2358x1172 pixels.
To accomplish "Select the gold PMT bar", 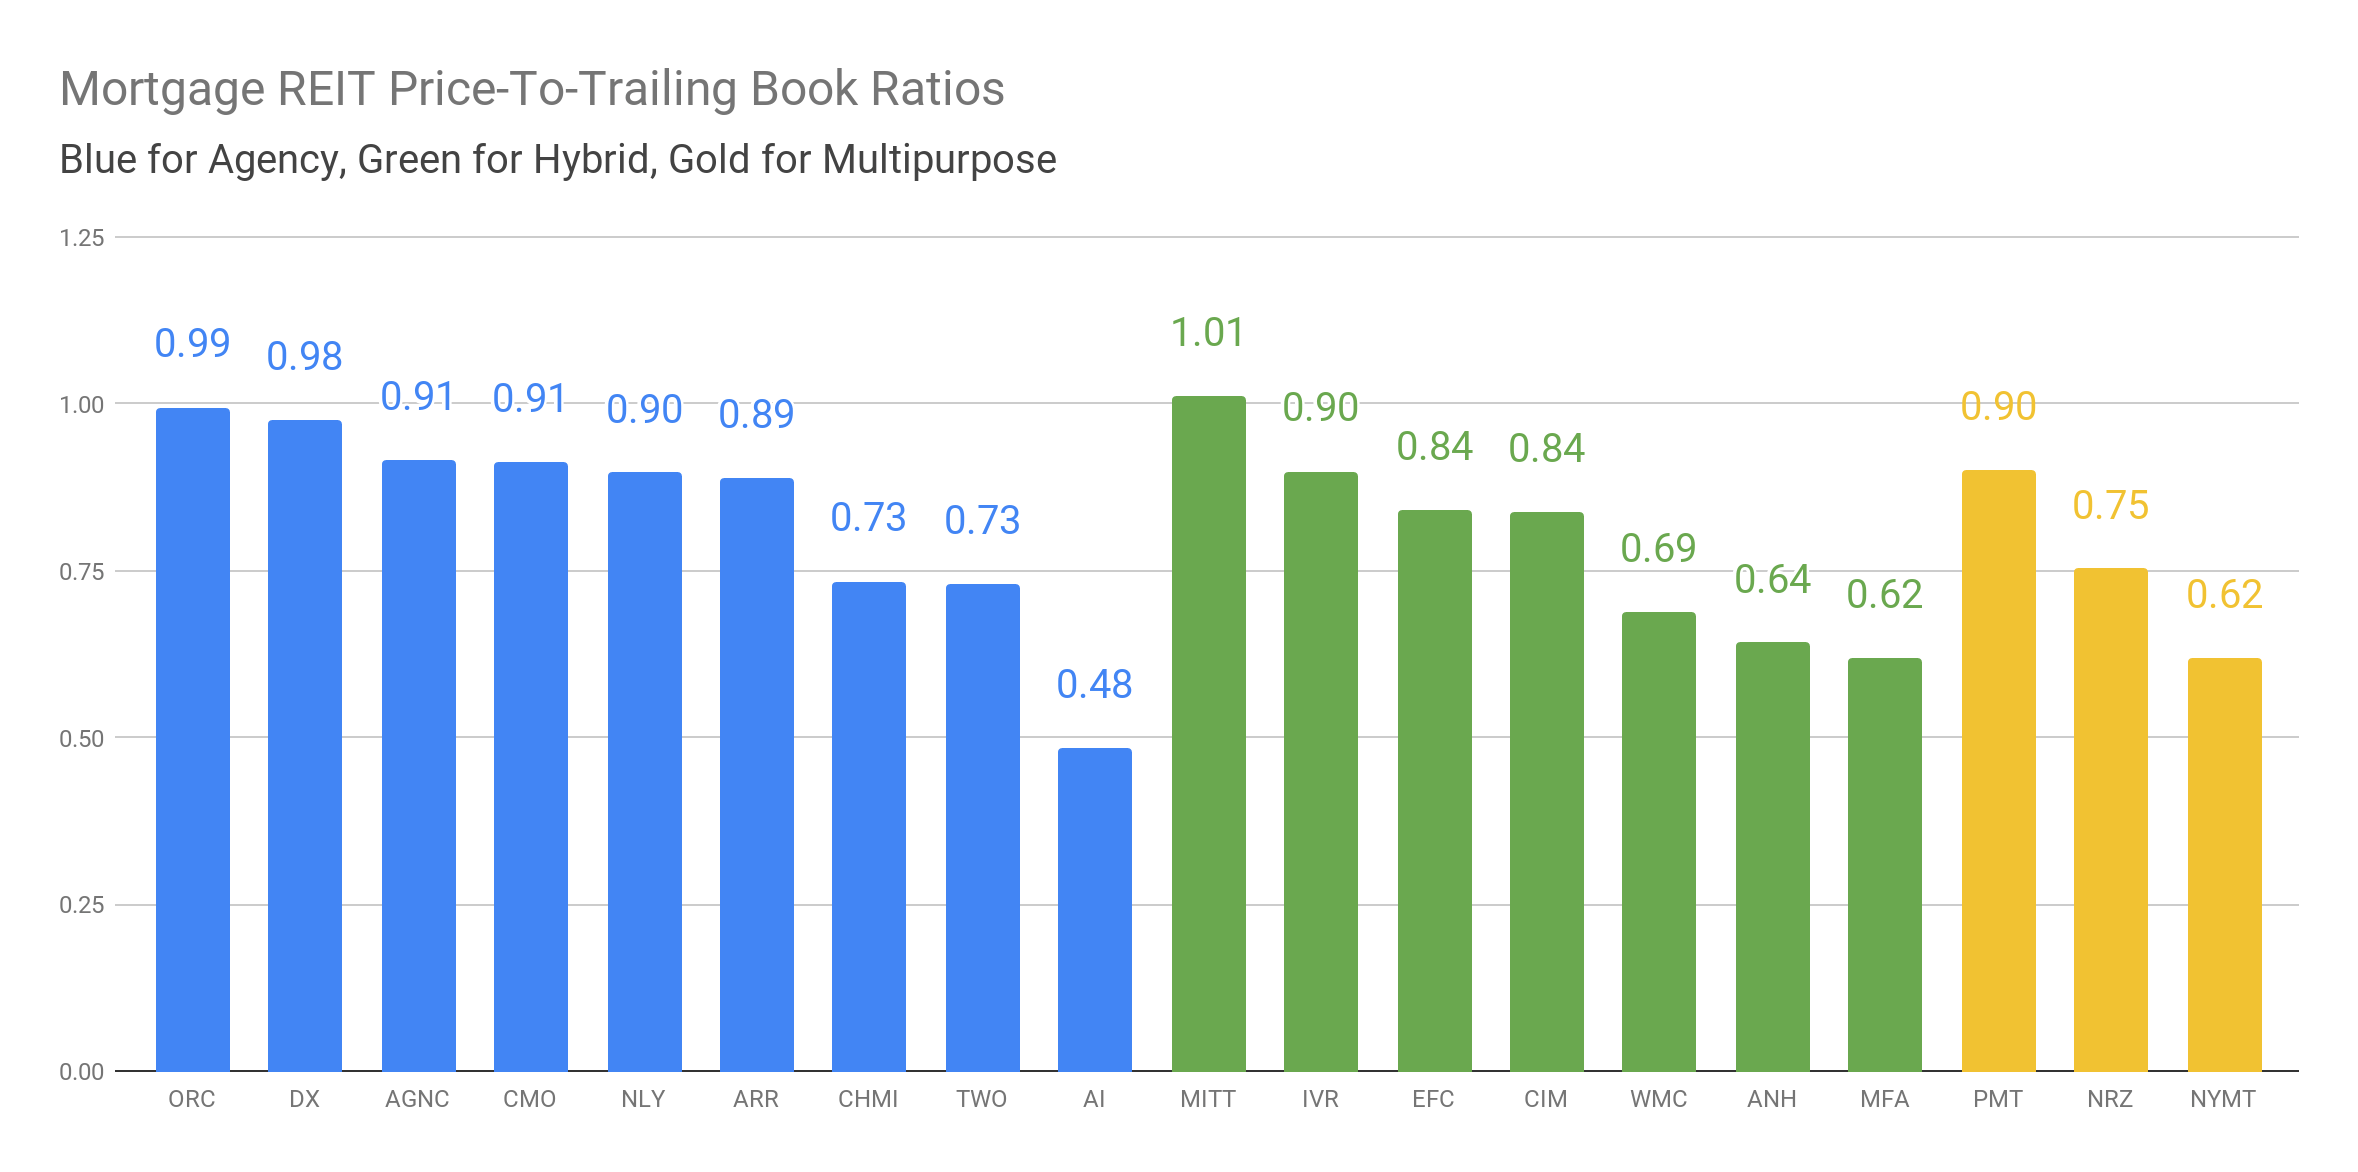I will 1999,770.
